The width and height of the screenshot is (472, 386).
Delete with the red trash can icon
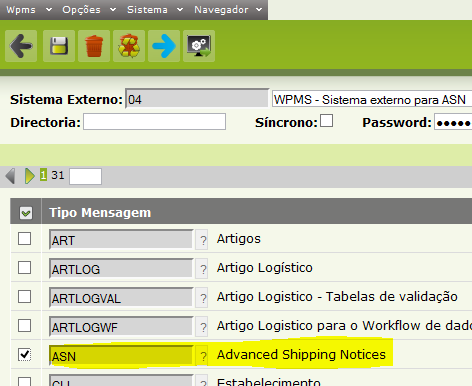click(x=94, y=46)
